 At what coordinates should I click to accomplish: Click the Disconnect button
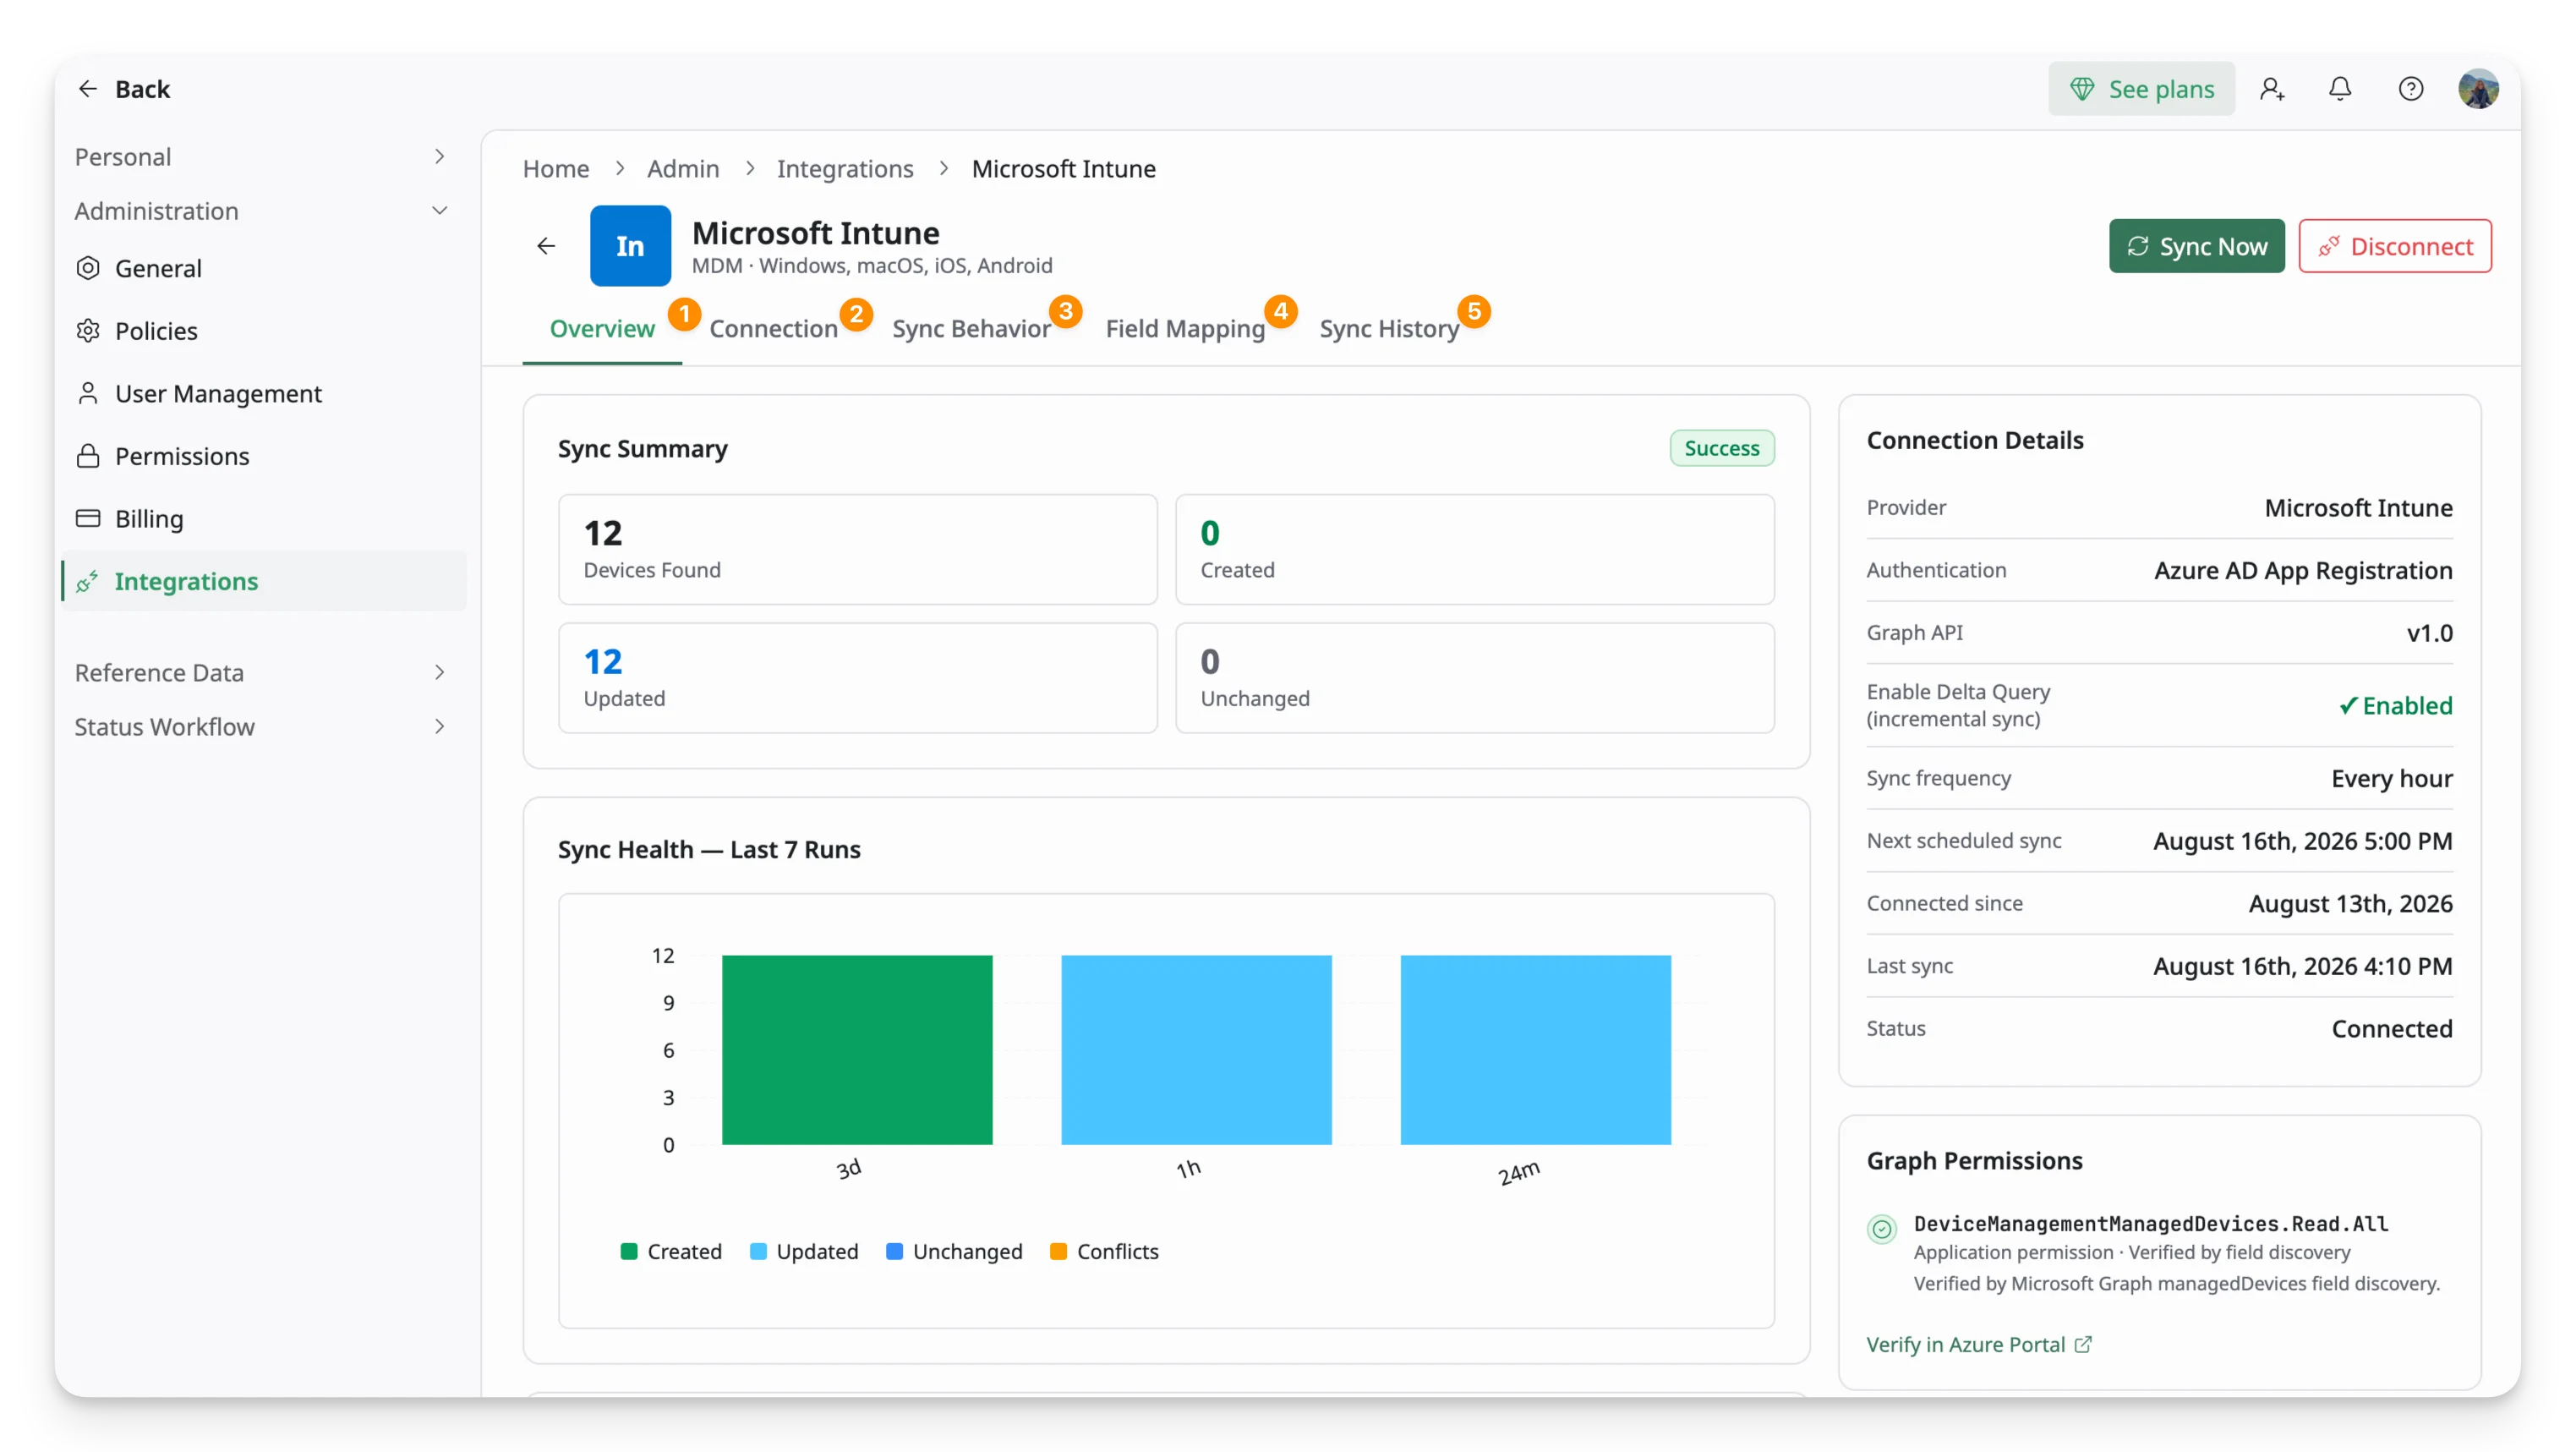tap(2395, 246)
